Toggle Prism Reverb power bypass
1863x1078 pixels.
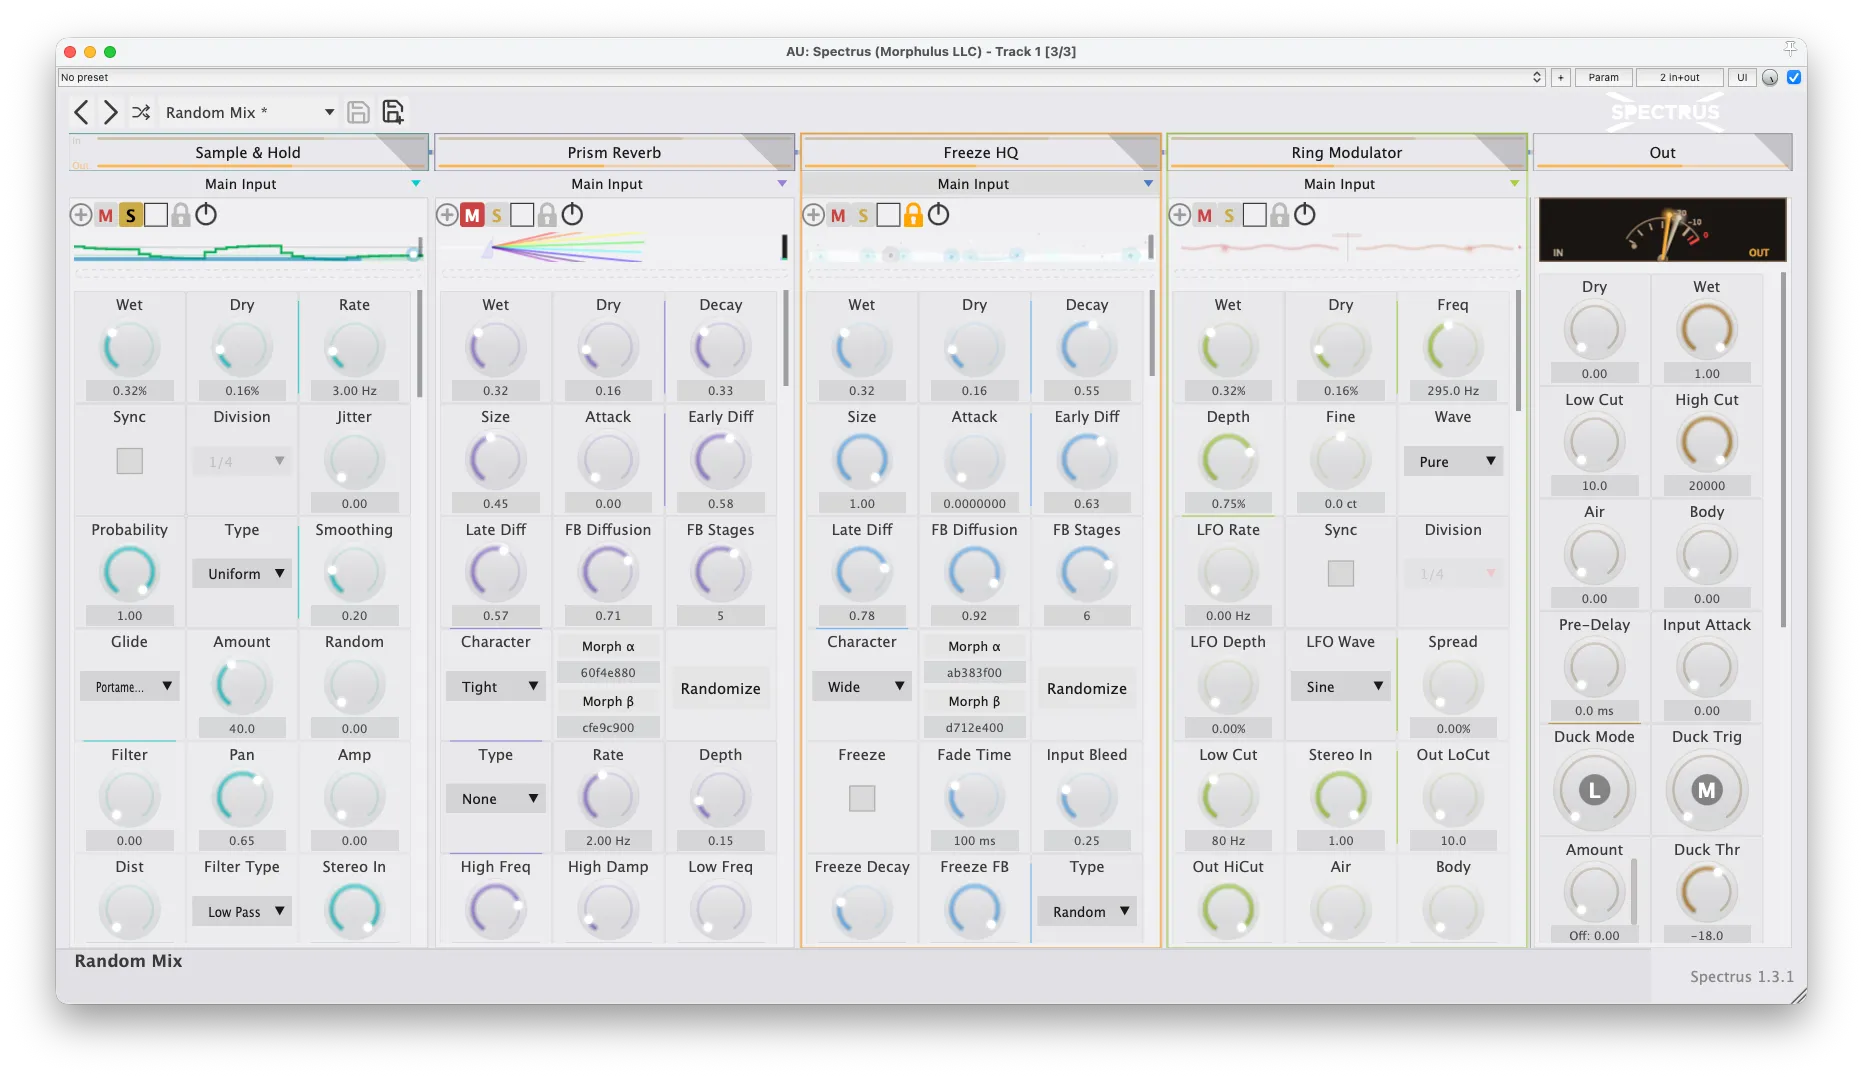tap(572, 214)
